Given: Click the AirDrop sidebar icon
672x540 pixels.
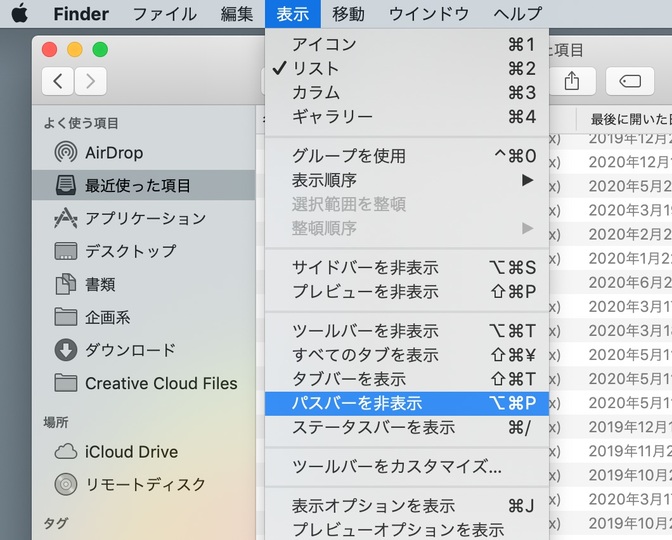Looking at the screenshot, I should (x=66, y=153).
